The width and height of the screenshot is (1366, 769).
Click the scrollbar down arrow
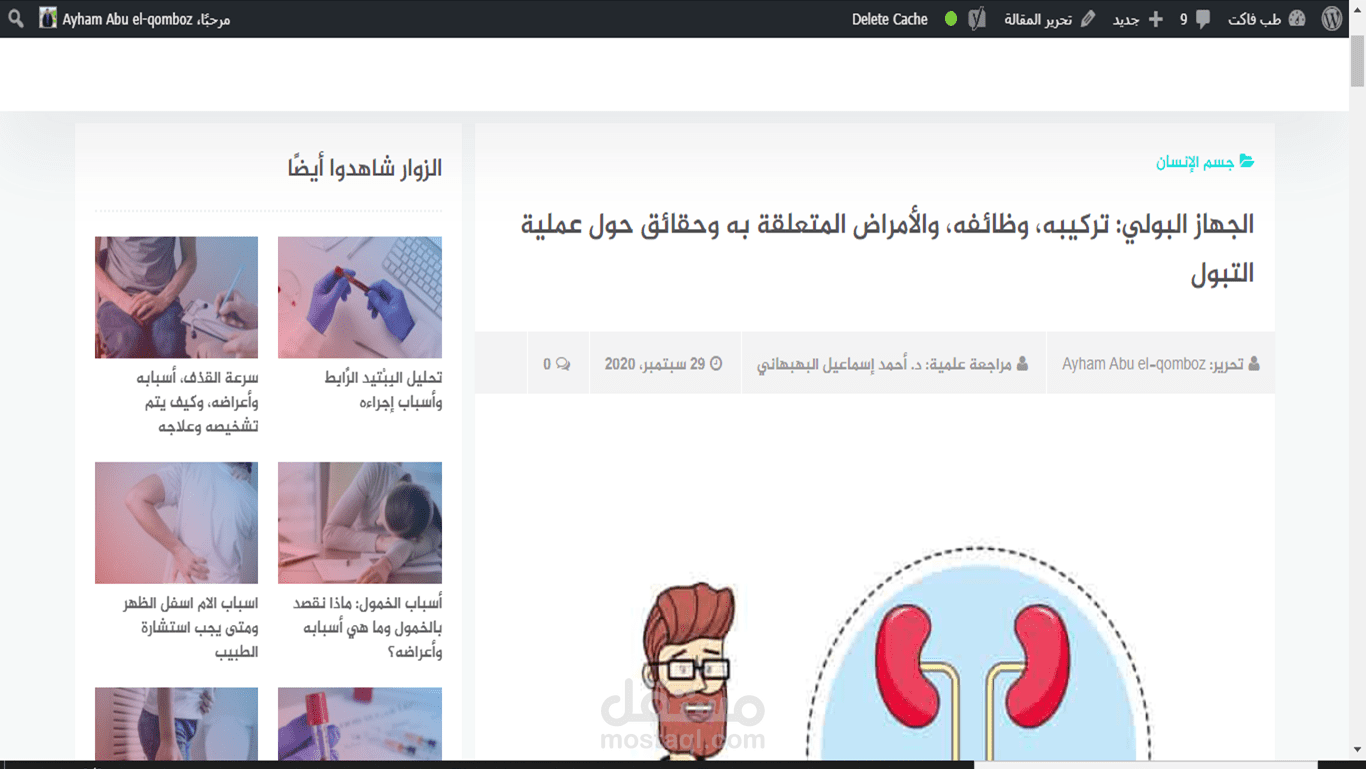(1357, 750)
